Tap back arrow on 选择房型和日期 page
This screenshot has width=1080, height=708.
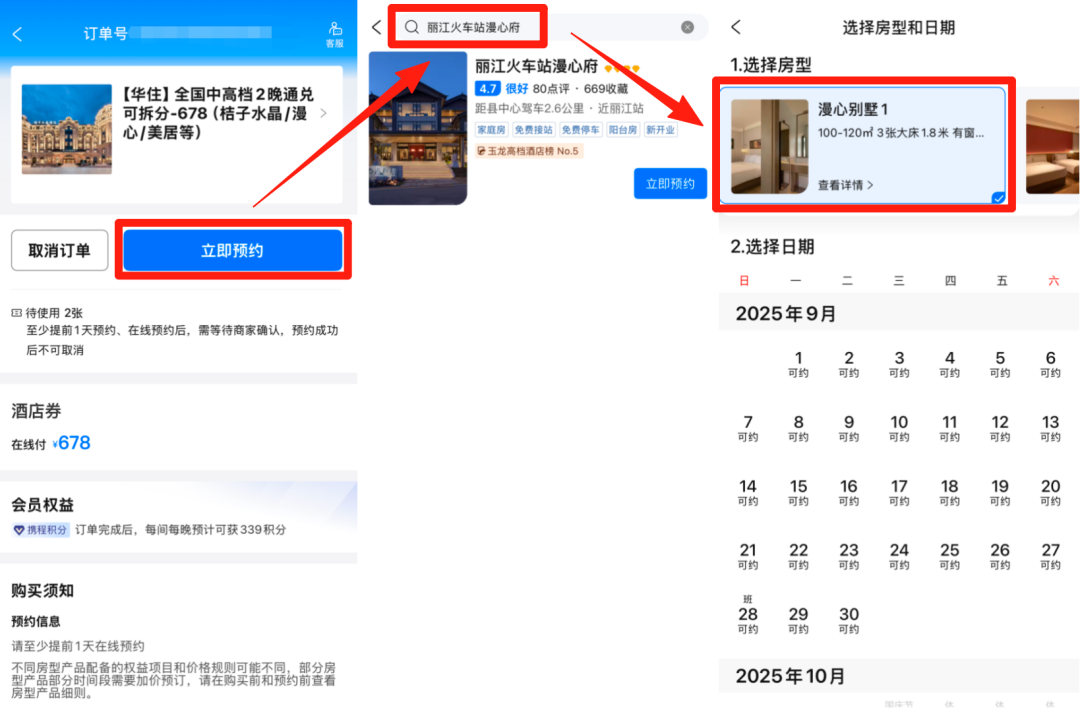click(x=735, y=28)
